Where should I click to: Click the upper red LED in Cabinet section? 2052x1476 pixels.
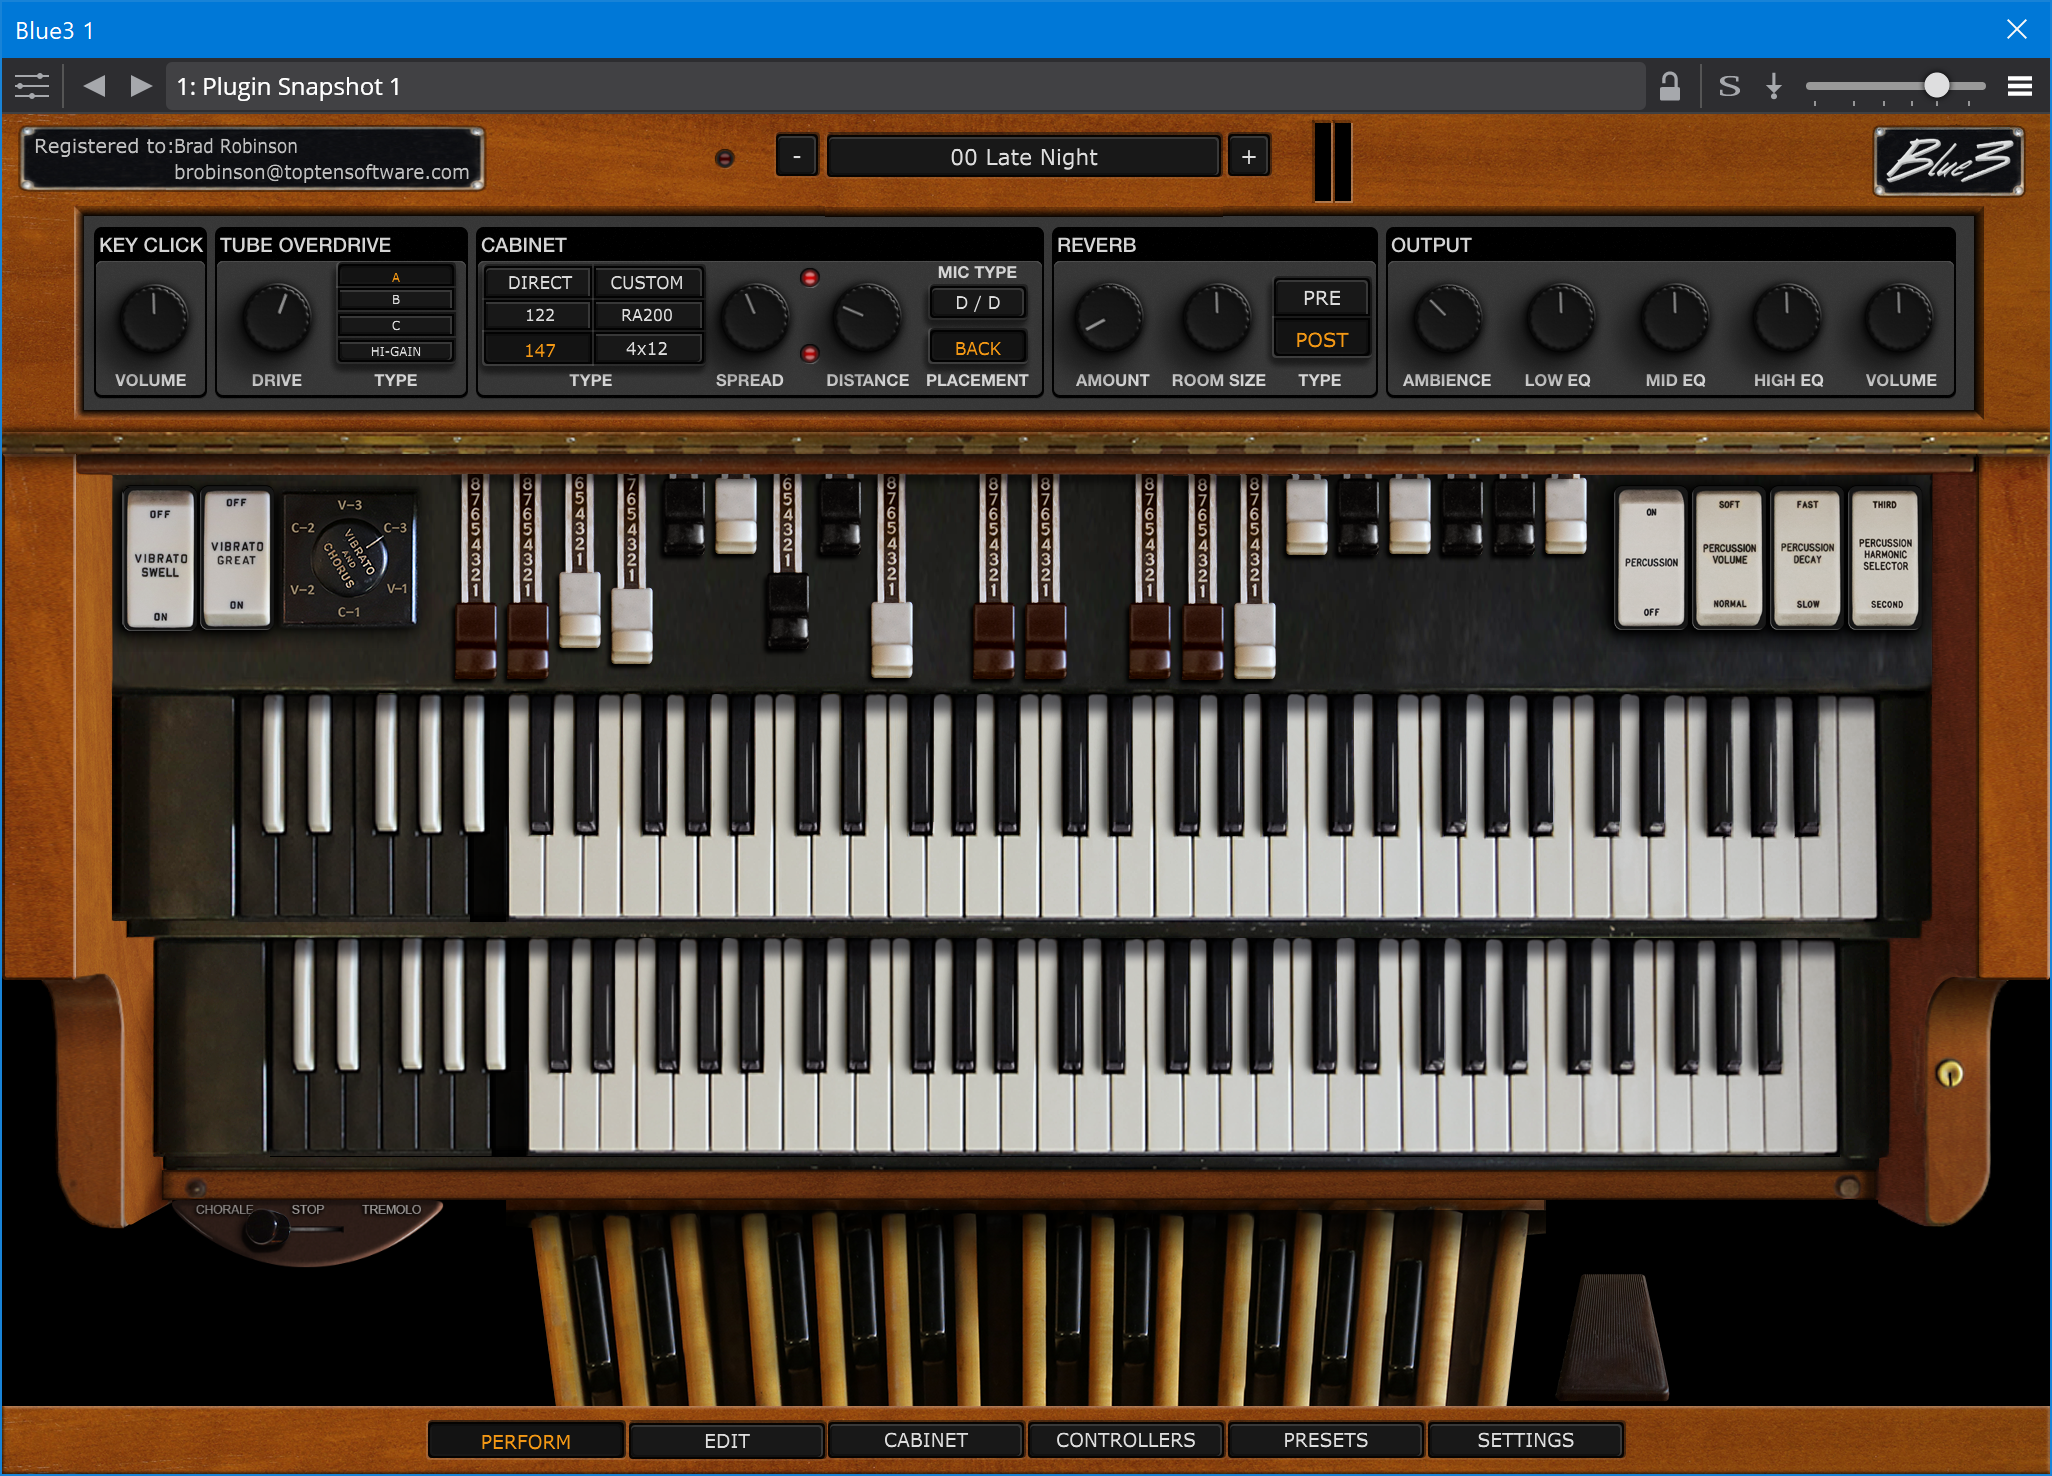click(810, 277)
